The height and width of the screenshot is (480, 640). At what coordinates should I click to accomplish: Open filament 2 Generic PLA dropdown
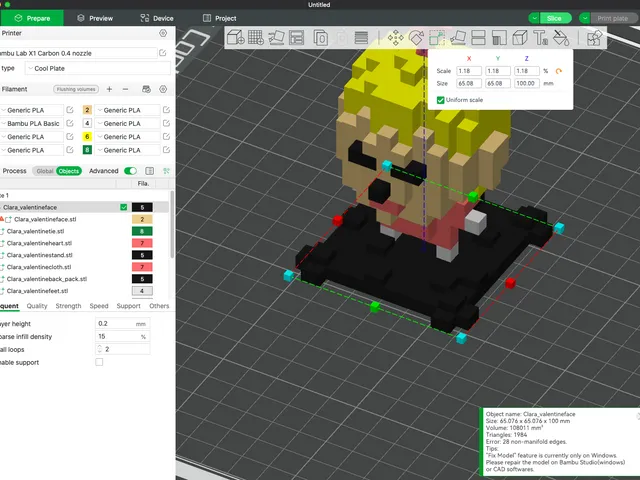(x=127, y=110)
